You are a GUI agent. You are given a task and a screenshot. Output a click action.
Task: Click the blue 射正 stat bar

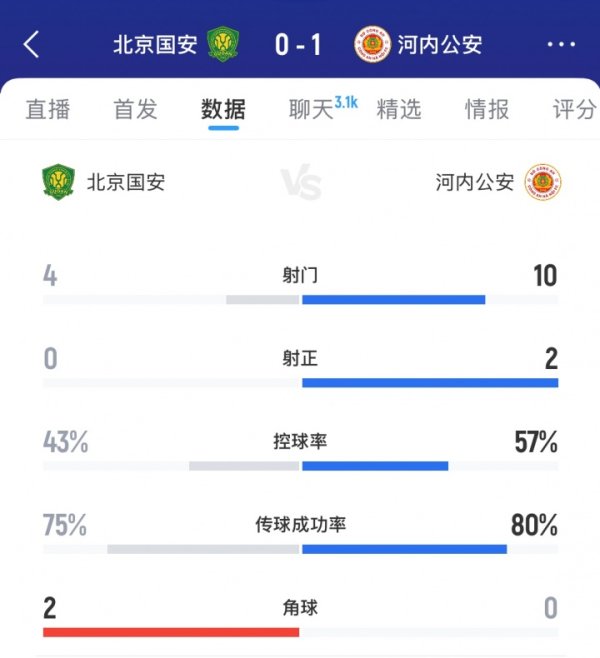430,382
